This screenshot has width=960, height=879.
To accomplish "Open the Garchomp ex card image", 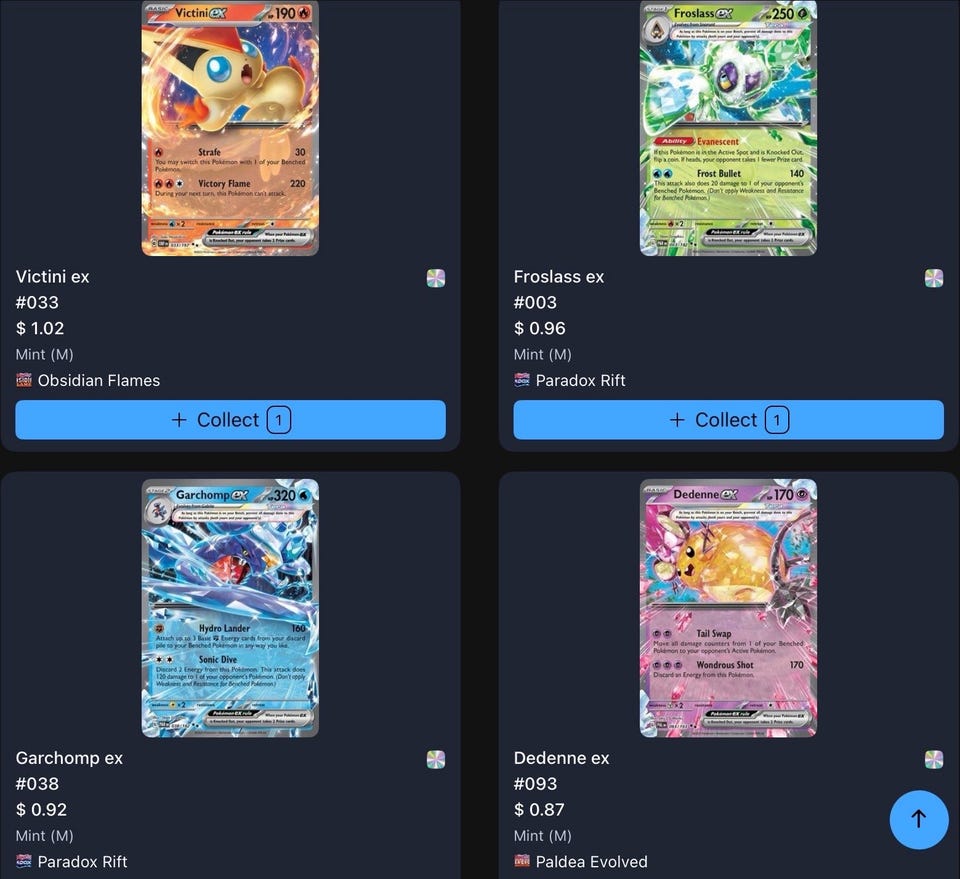I will tap(230, 608).
